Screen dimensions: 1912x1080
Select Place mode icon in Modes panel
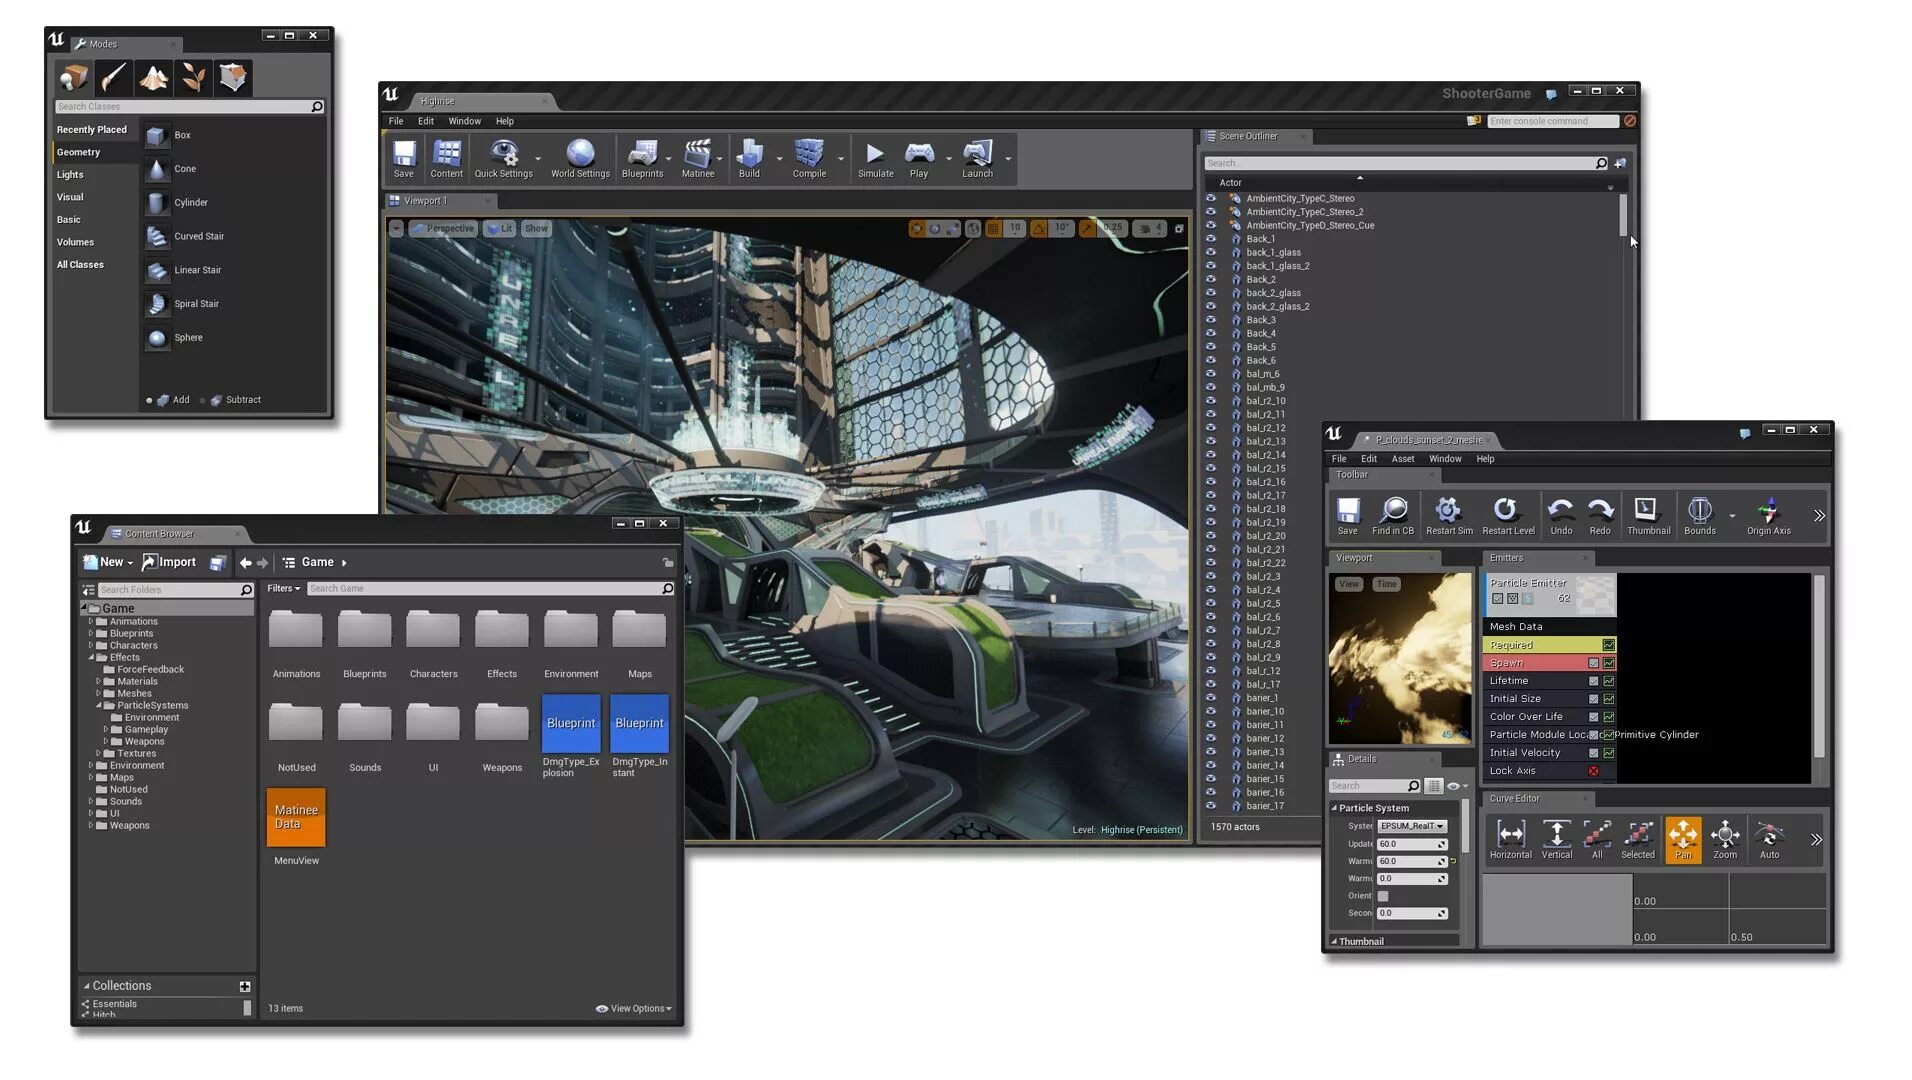74,78
